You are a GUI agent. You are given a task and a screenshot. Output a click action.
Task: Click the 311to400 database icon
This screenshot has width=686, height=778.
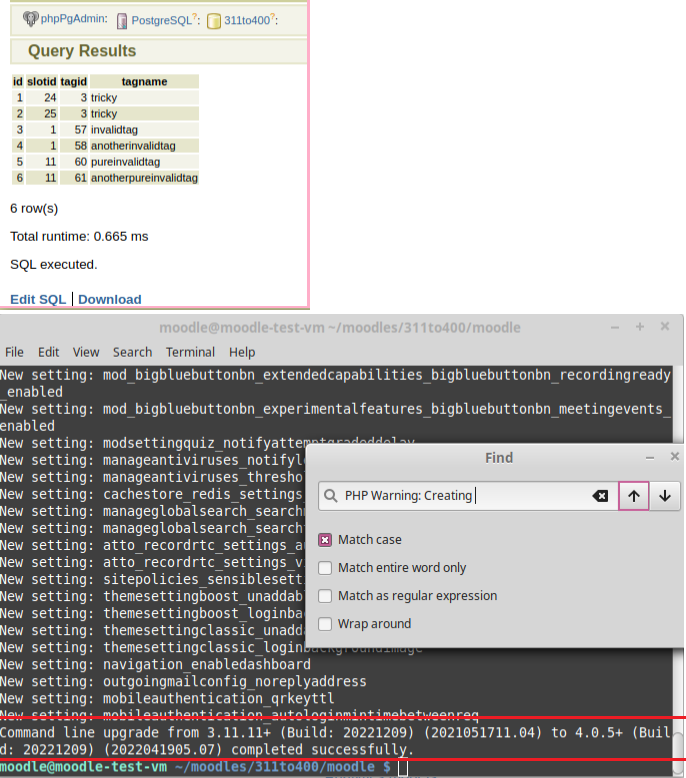pos(214,21)
